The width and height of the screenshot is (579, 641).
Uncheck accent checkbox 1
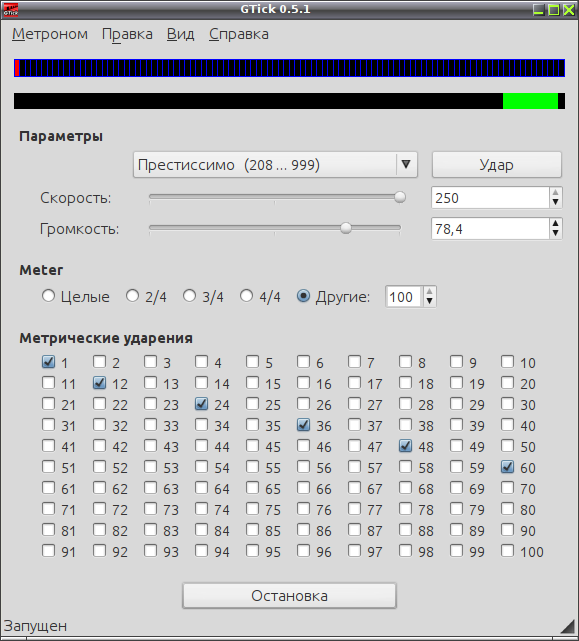tap(48, 362)
